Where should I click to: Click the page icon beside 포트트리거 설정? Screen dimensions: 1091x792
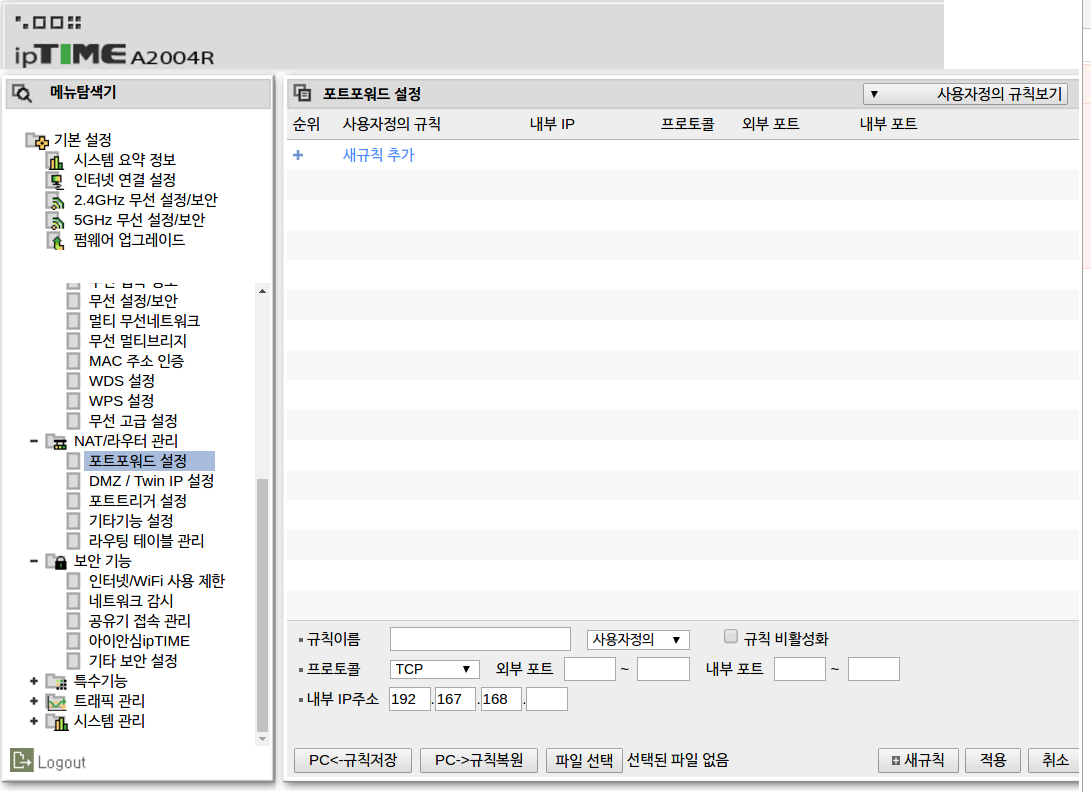point(73,501)
